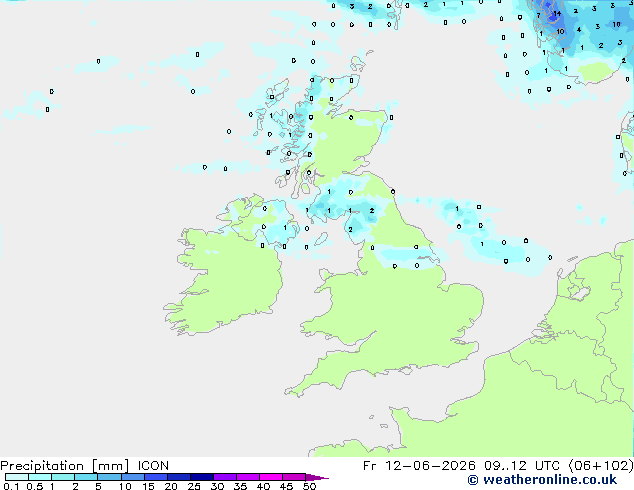Select the 5–10 mm legend color swatch
634x490 pixels.
pos(110,477)
